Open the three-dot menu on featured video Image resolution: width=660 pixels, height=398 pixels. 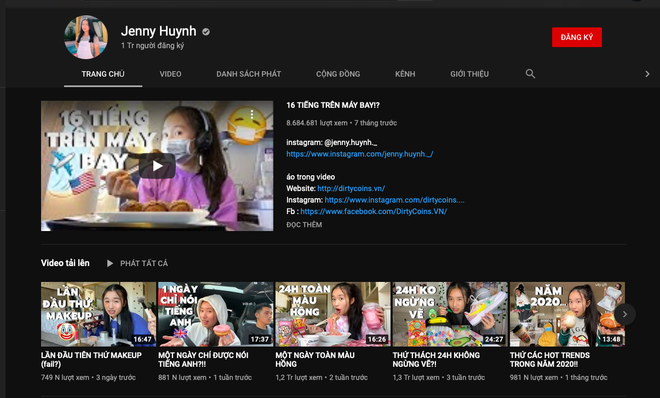tap(252, 114)
